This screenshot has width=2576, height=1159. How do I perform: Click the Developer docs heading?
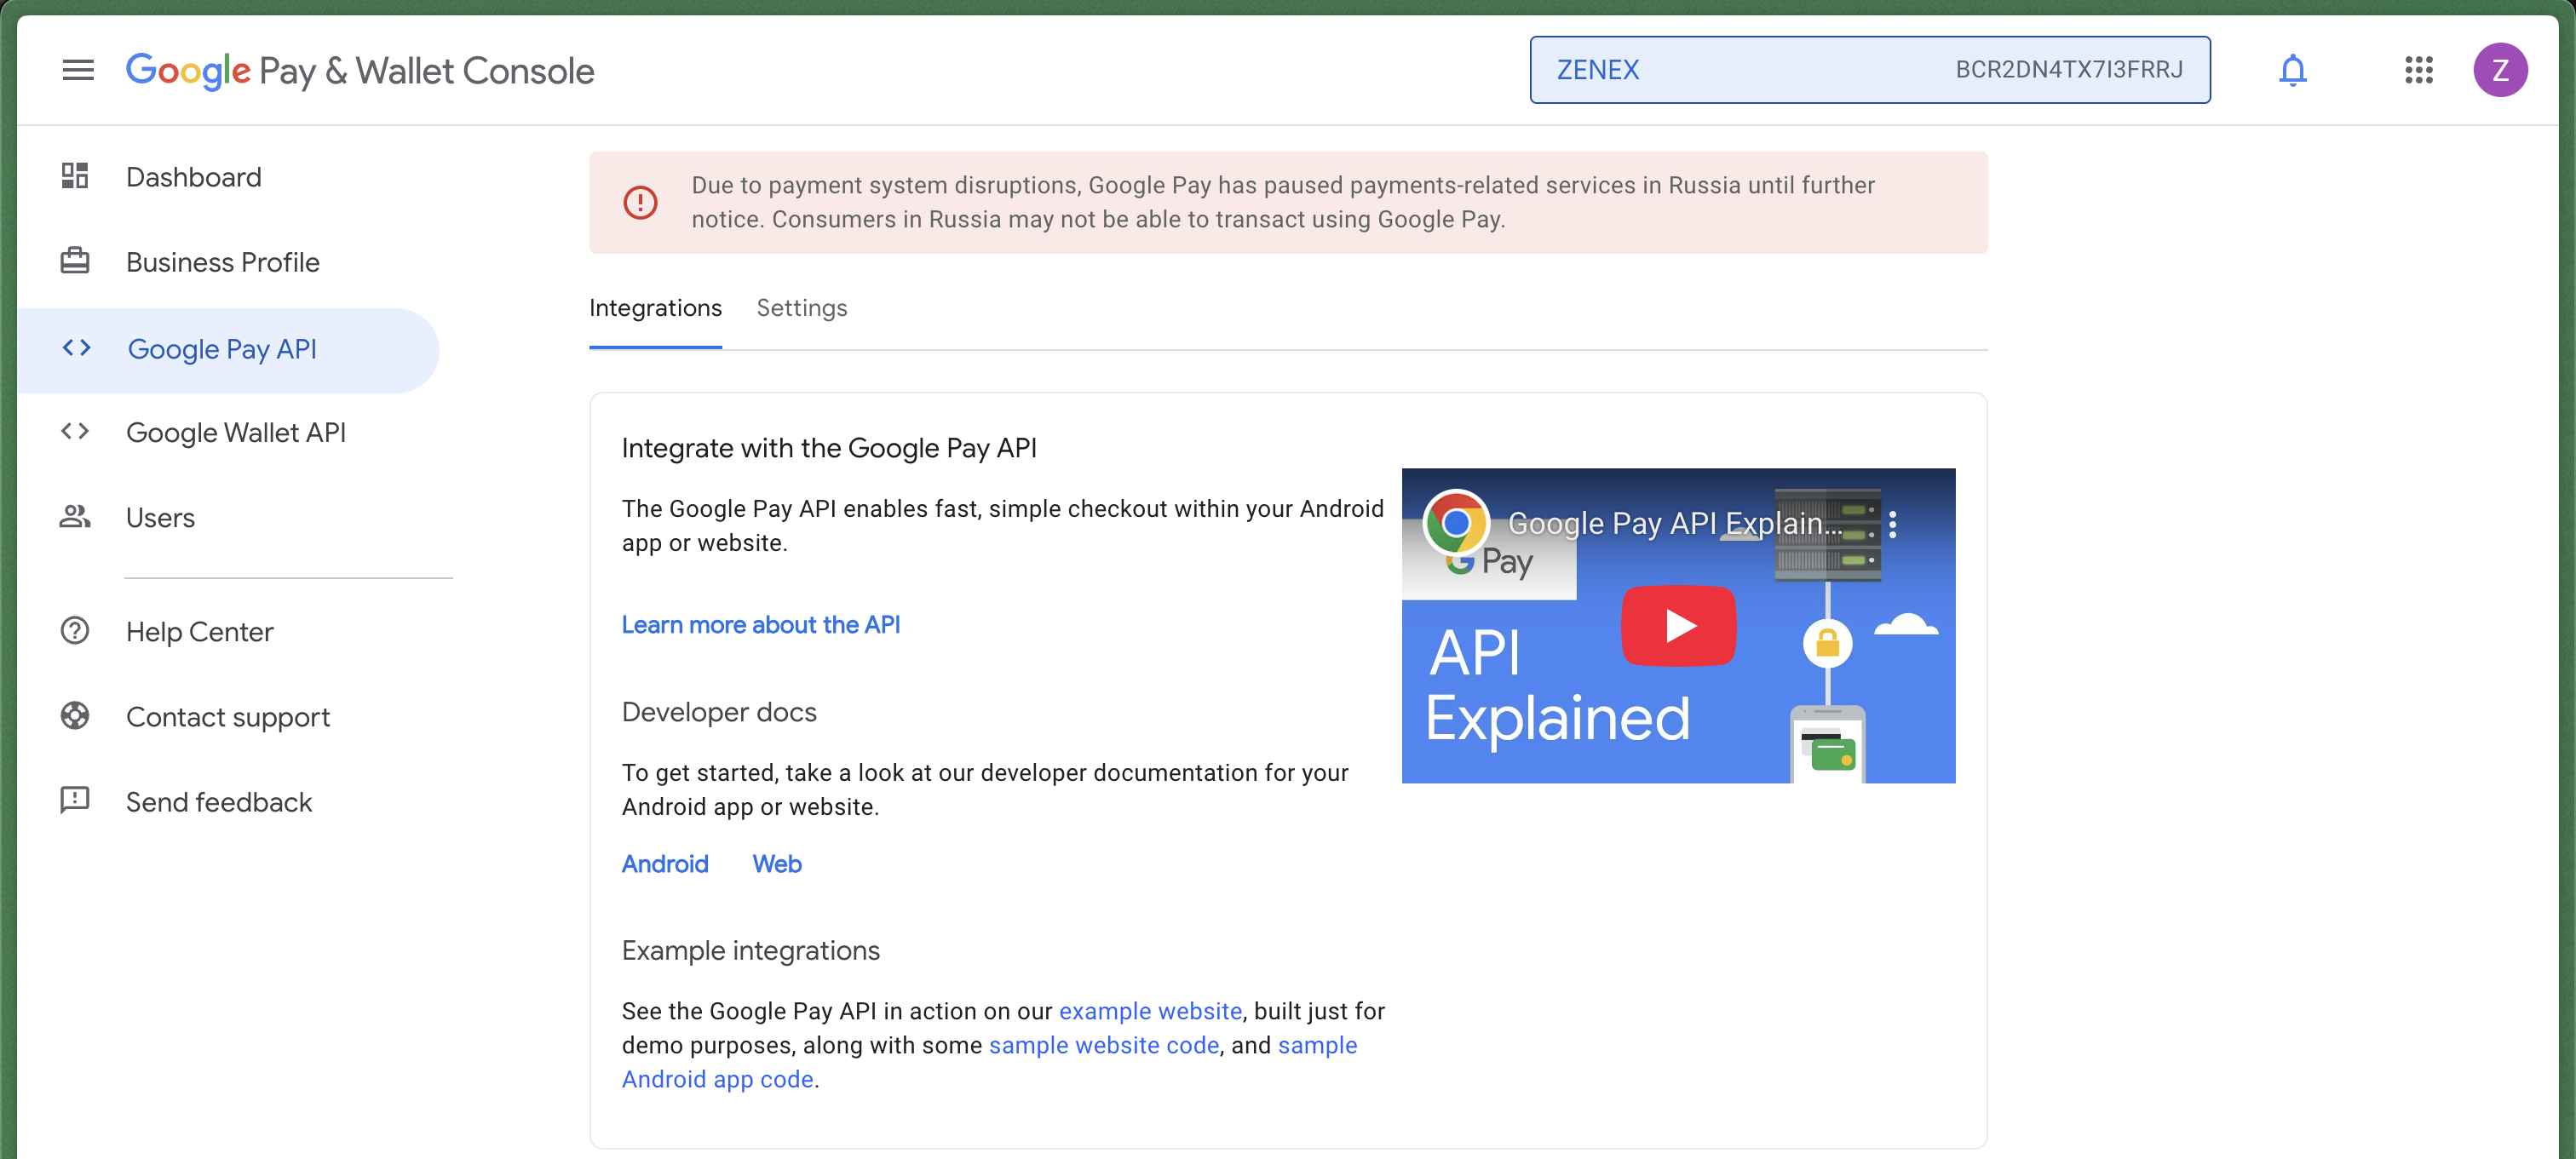[x=719, y=712]
